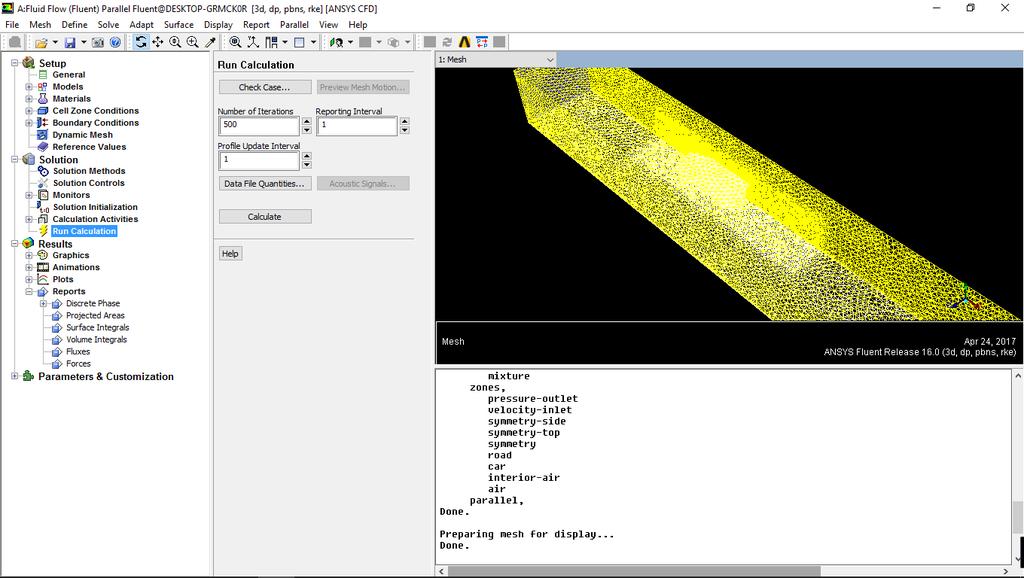Expand the Boundary Conditions node

[x=29, y=123]
